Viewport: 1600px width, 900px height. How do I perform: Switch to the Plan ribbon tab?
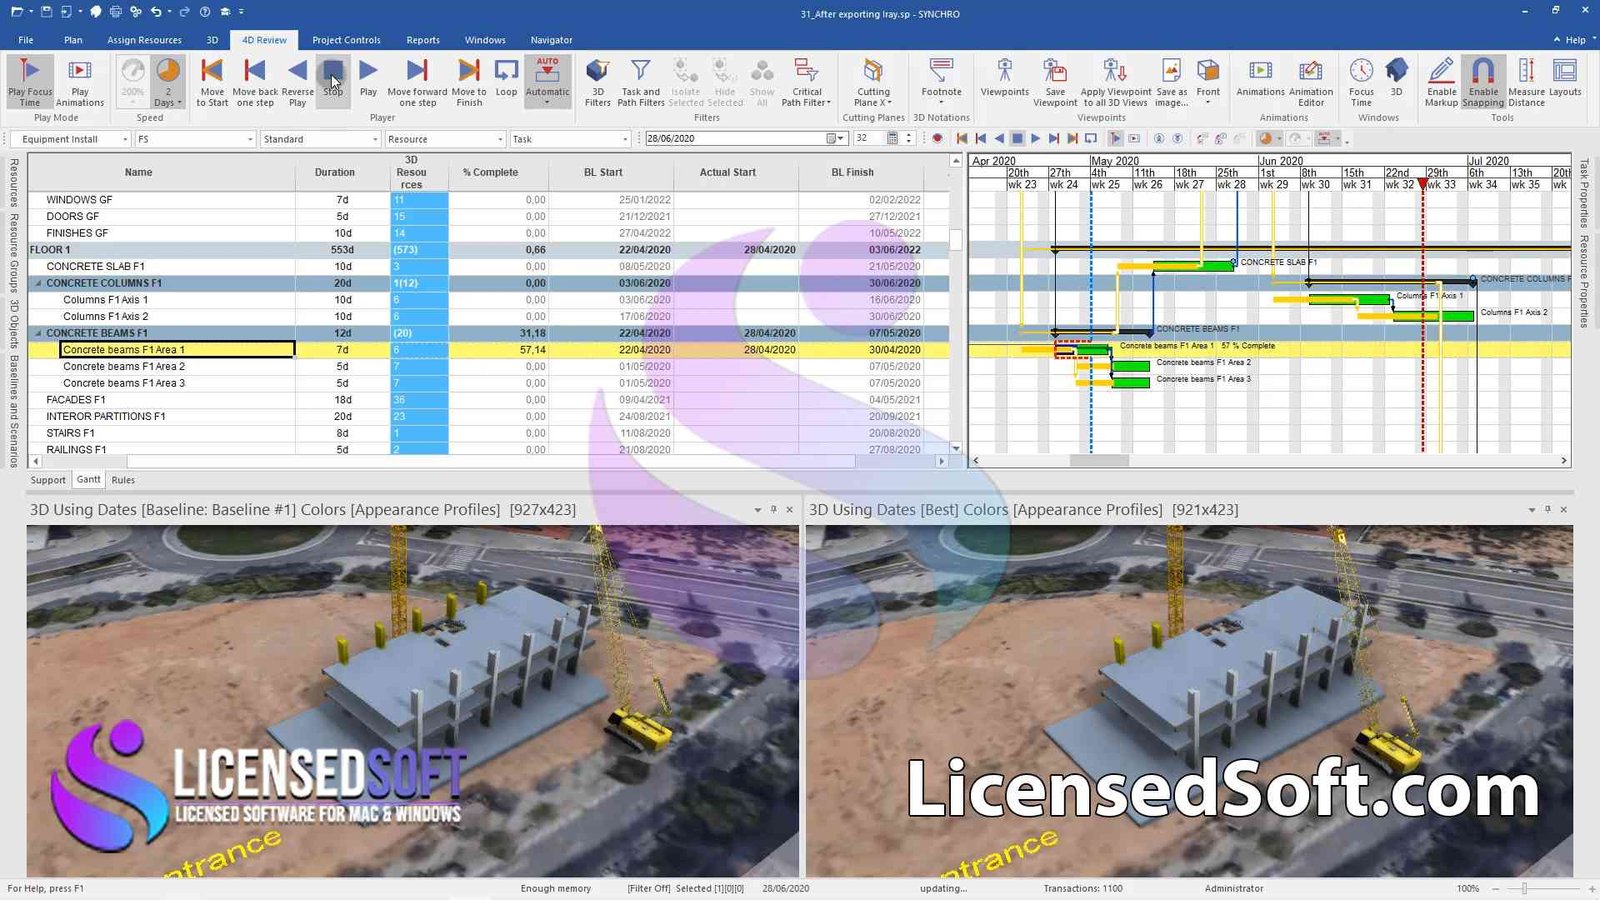(x=73, y=40)
